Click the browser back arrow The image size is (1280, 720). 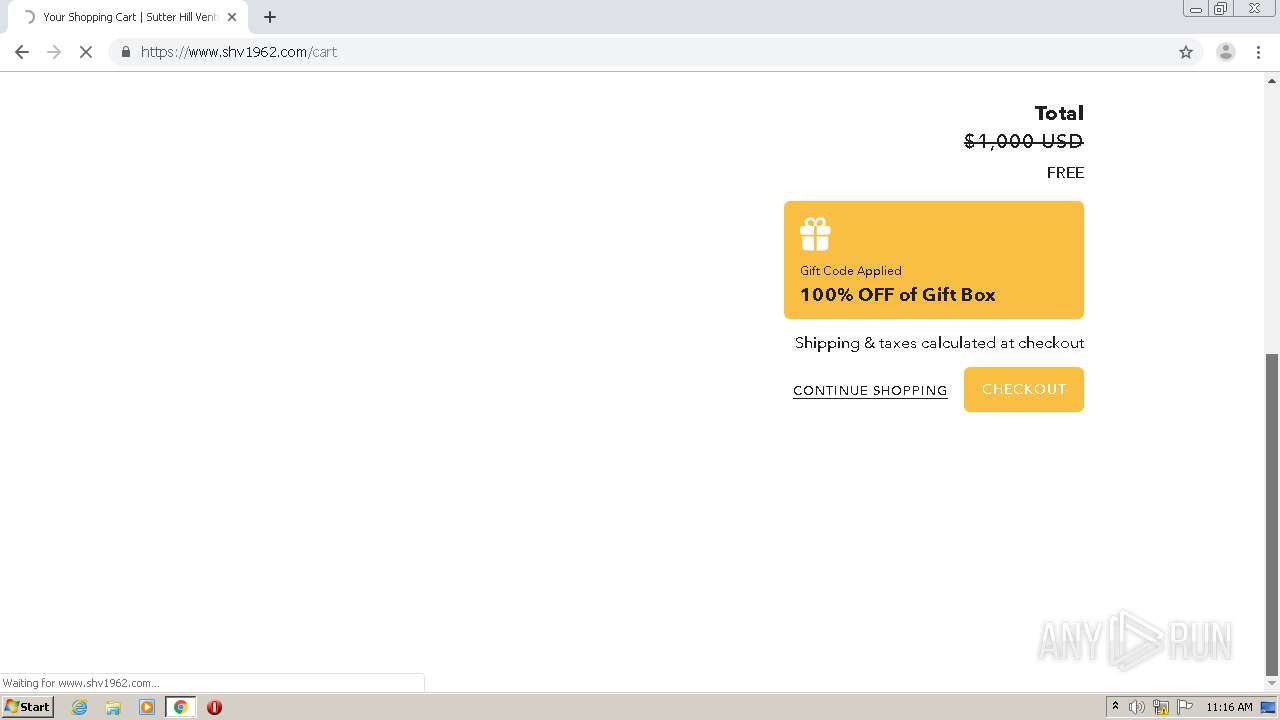(22, 52)
